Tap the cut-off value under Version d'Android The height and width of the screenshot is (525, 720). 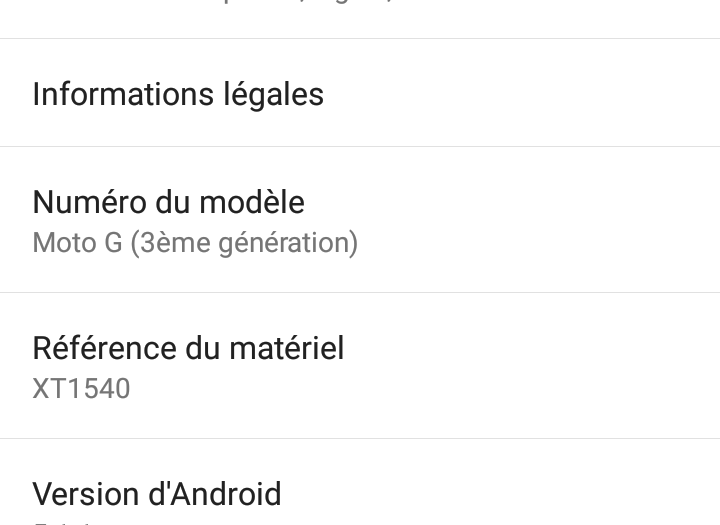(60, 521)
